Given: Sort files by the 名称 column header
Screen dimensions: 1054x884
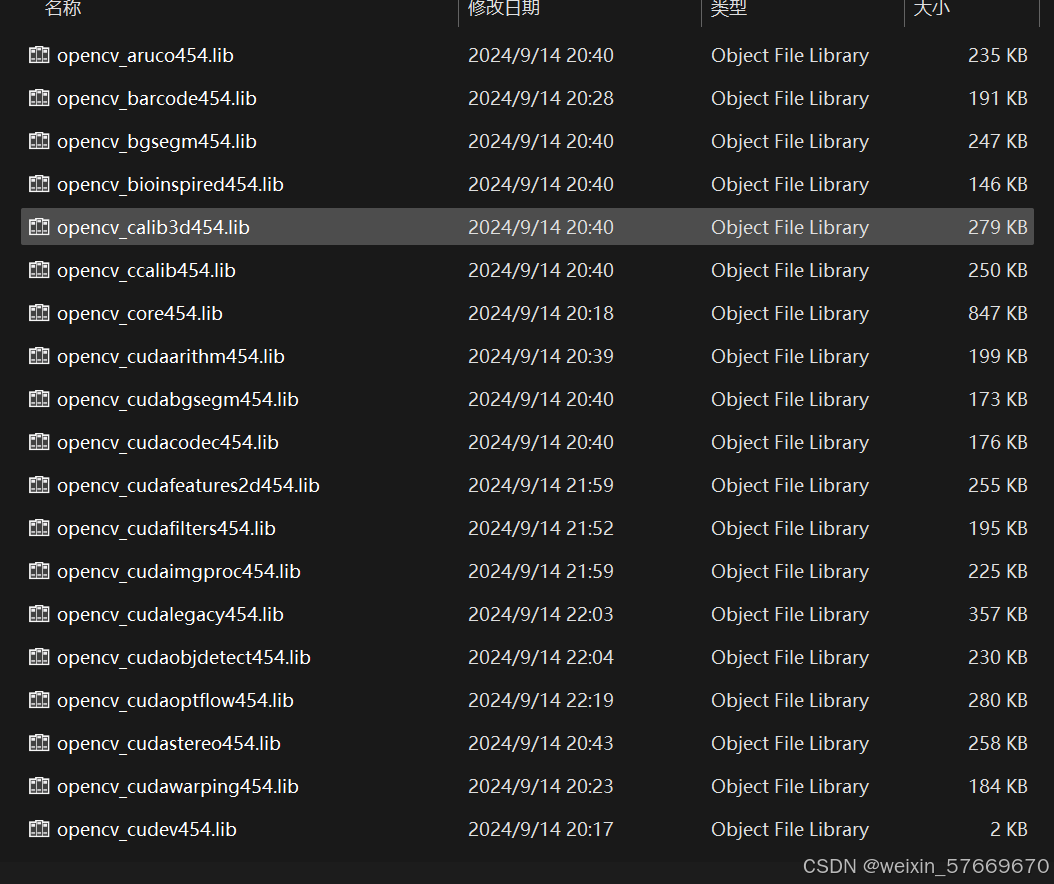Looking at the screenshot, I should [x=62, y=10].
